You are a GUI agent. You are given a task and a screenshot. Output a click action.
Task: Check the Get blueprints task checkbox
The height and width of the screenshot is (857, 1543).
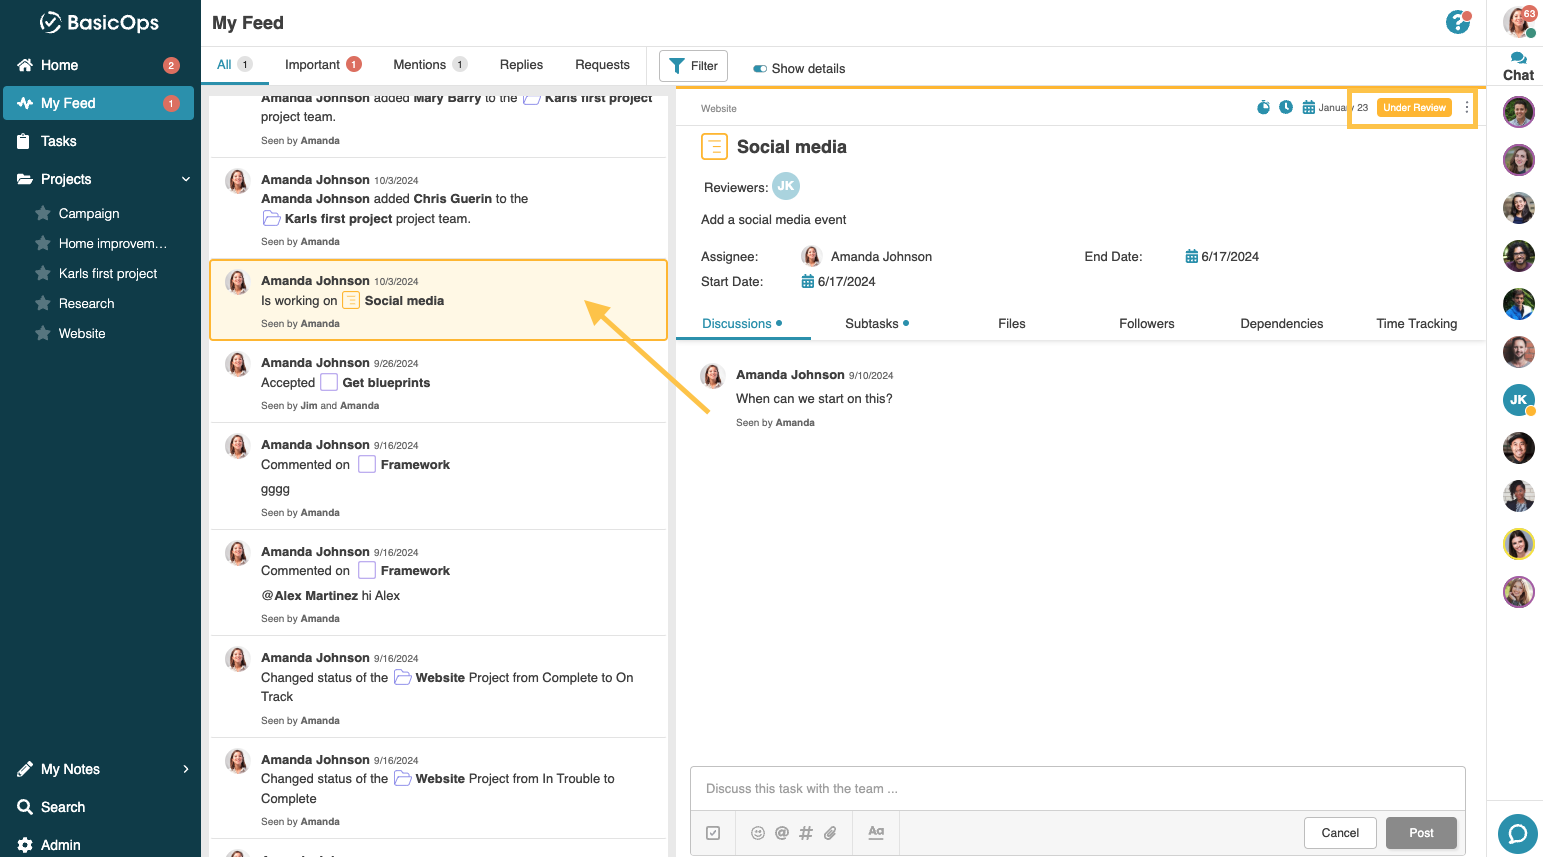coord(329,383)
